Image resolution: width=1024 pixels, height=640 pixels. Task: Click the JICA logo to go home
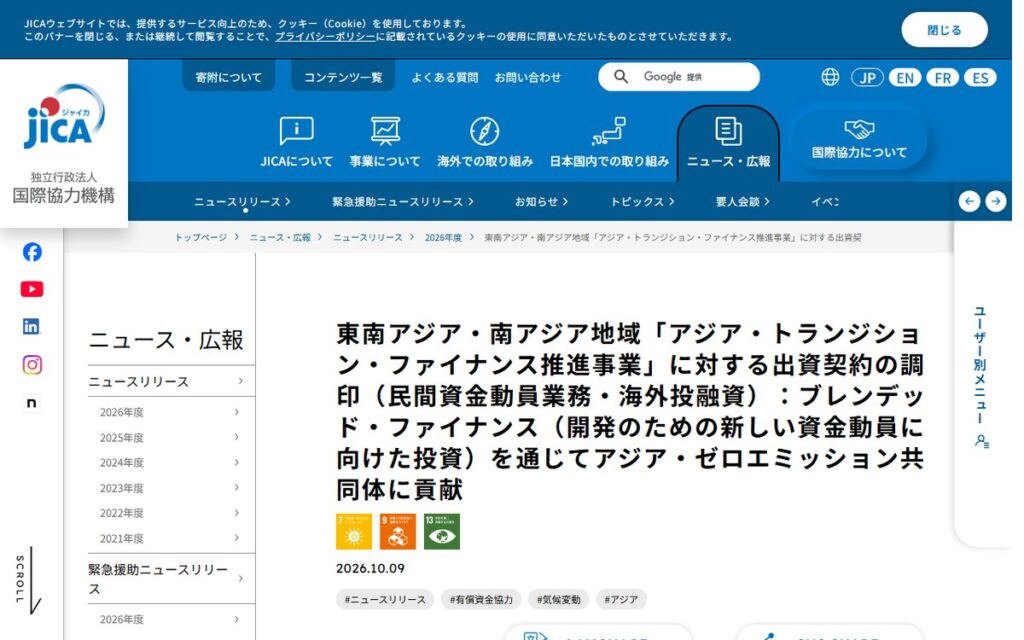coord(64,116)
